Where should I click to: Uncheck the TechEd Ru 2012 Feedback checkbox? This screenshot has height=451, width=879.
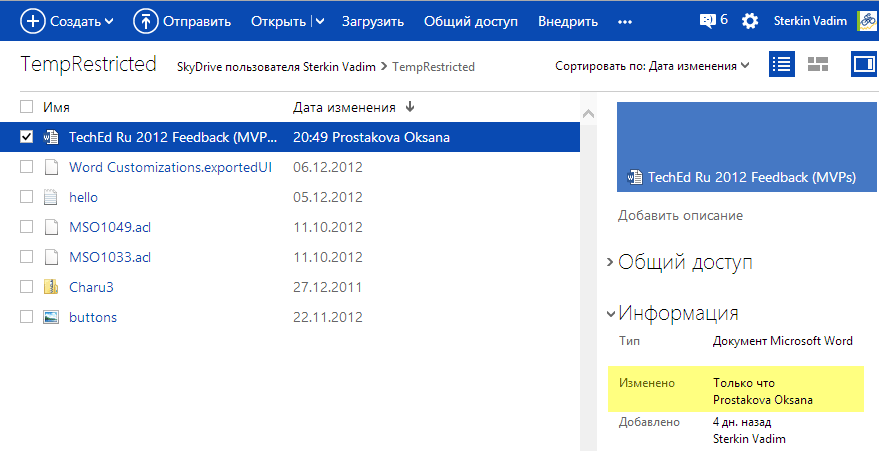click(26, 137)
